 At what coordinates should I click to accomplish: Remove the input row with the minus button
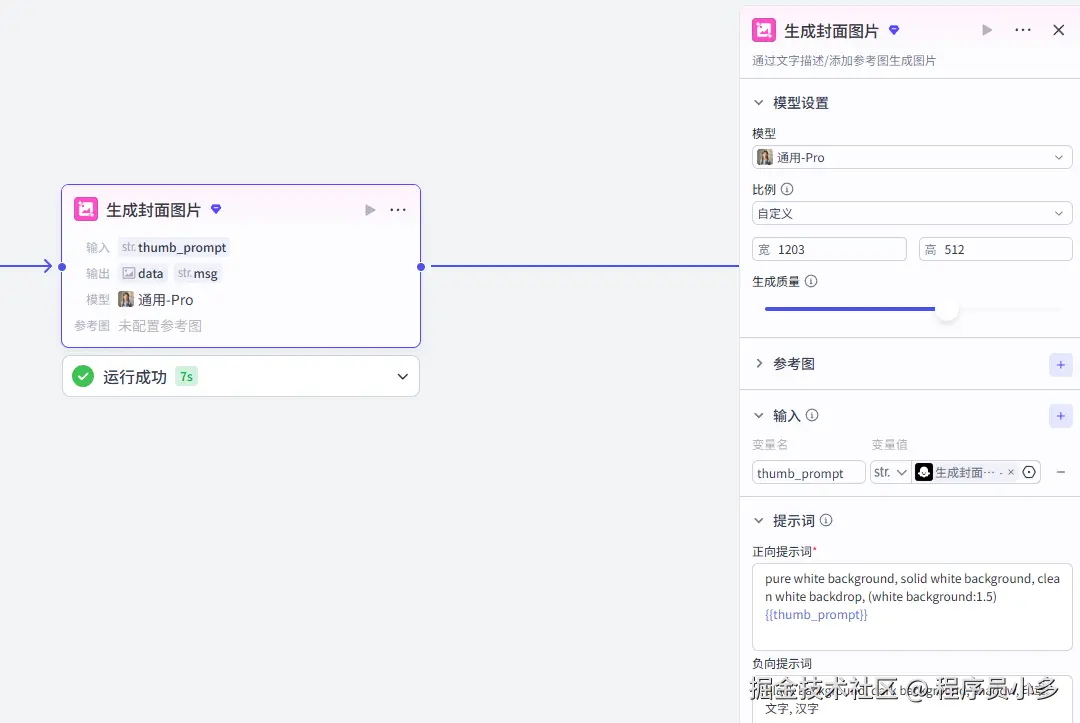1061,471
